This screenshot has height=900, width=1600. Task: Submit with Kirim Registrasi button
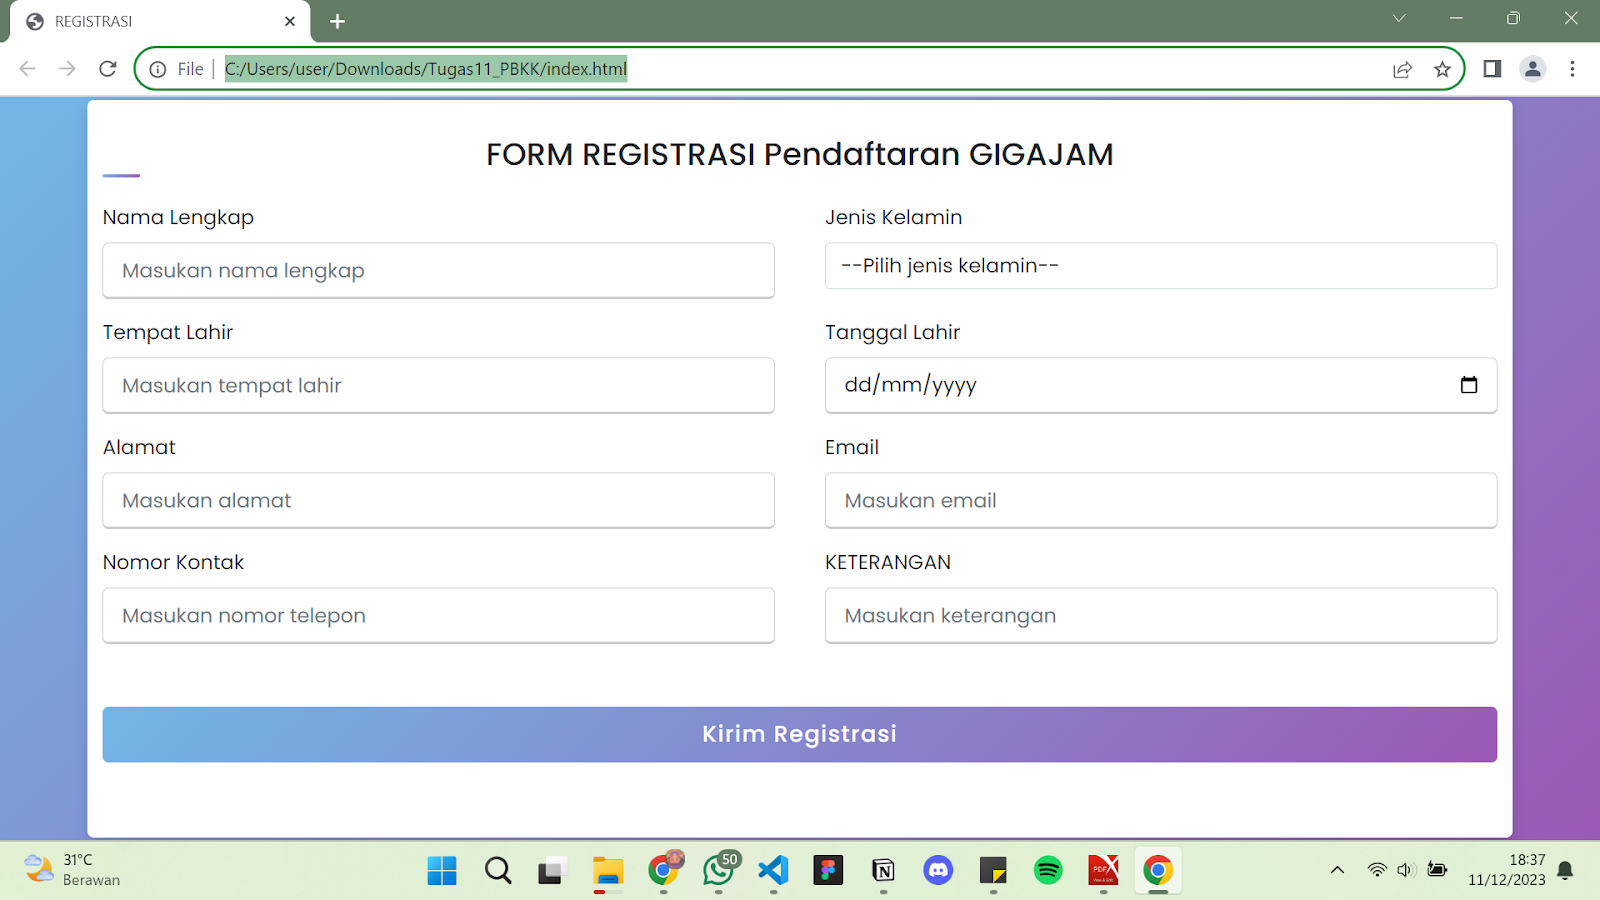click(800, 734)
